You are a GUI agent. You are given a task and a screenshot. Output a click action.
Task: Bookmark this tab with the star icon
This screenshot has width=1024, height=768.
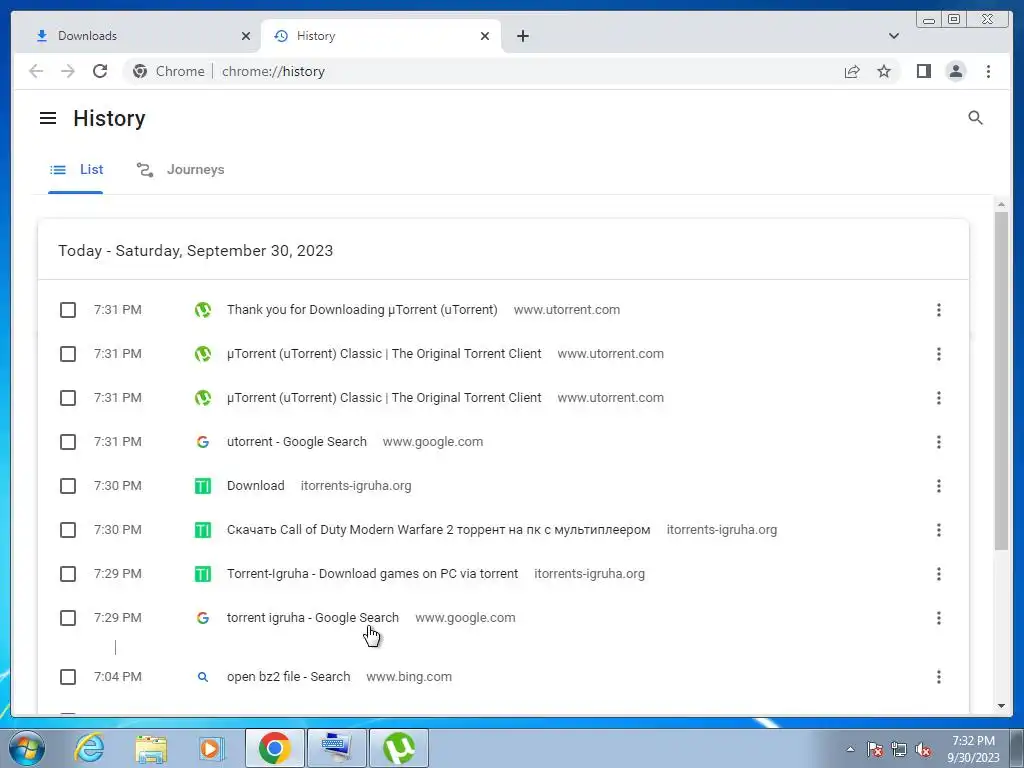pos(884,71)
